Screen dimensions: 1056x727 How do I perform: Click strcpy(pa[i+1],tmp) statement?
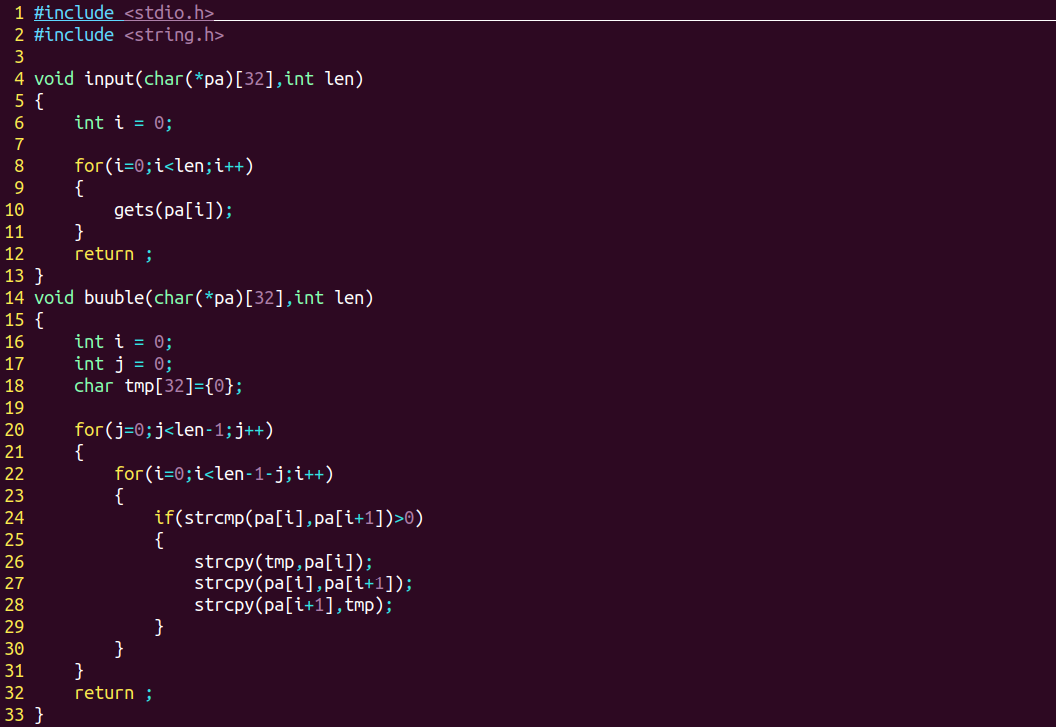(293, 605)
